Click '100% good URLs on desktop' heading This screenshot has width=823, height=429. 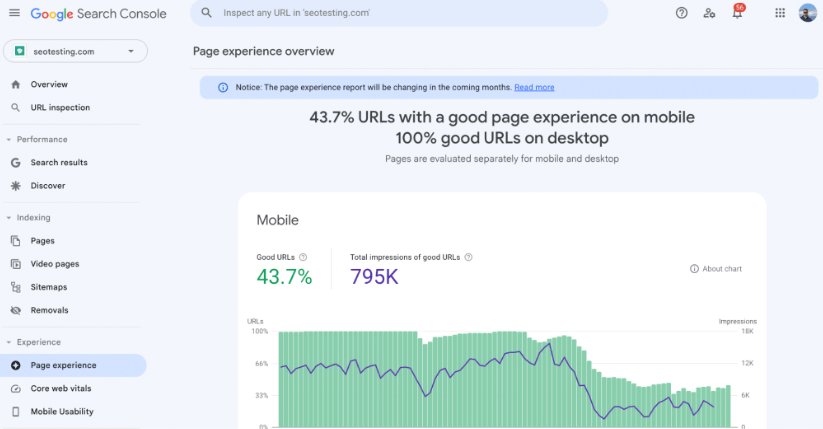(502, 138)
